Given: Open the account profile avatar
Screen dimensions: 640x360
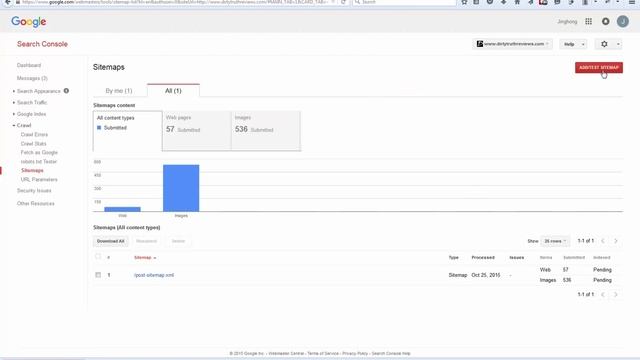Looking at the screenshot, I should point(622,22).
